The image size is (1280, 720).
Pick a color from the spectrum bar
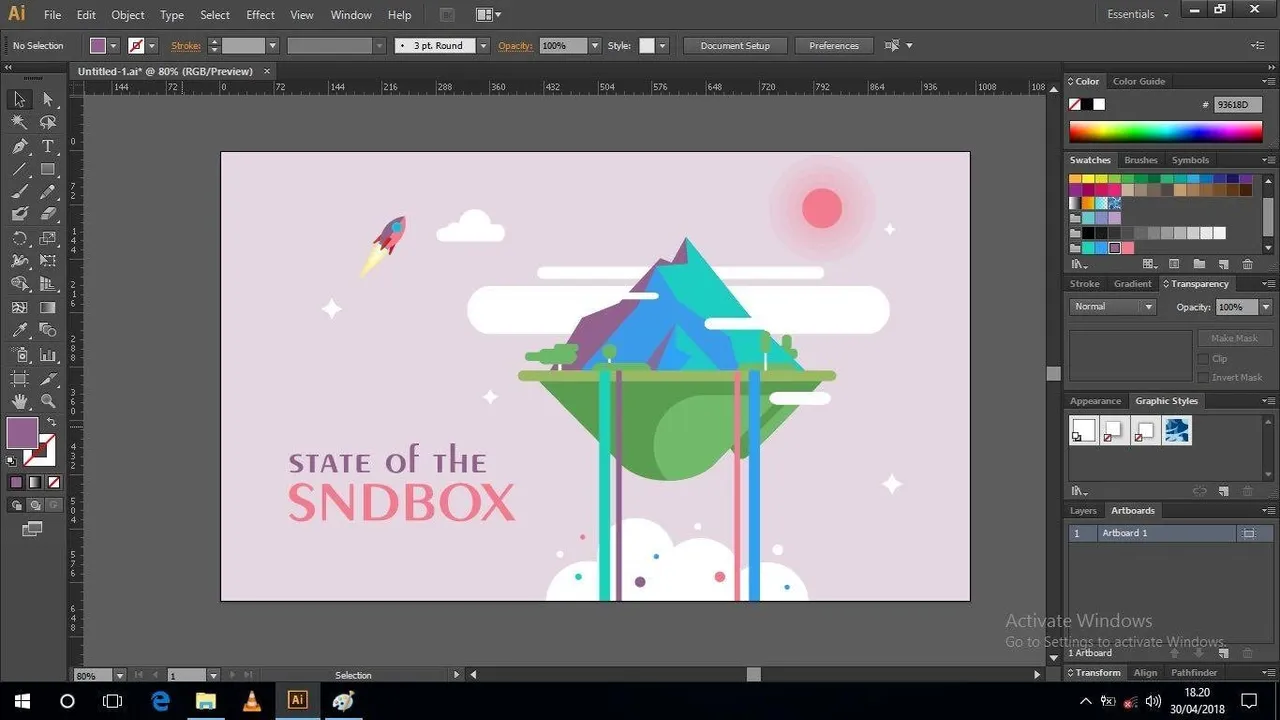click(1166, 132)
